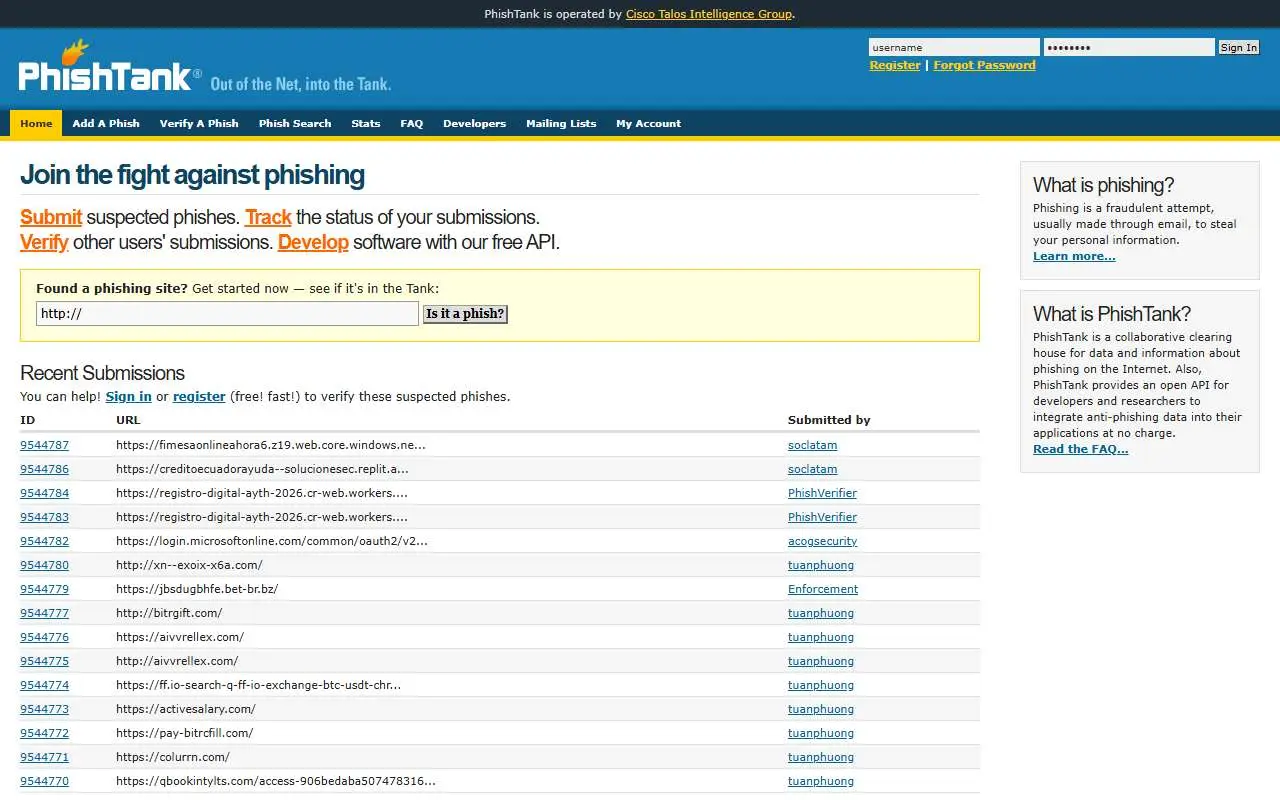
Task: Click the Register link under the login fields
Action: coord(895,65)
